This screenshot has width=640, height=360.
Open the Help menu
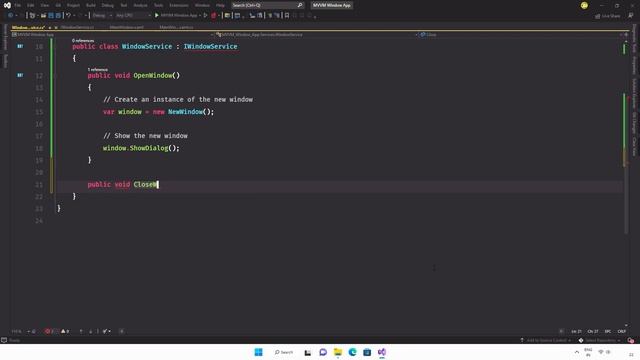tap(220, 5)
